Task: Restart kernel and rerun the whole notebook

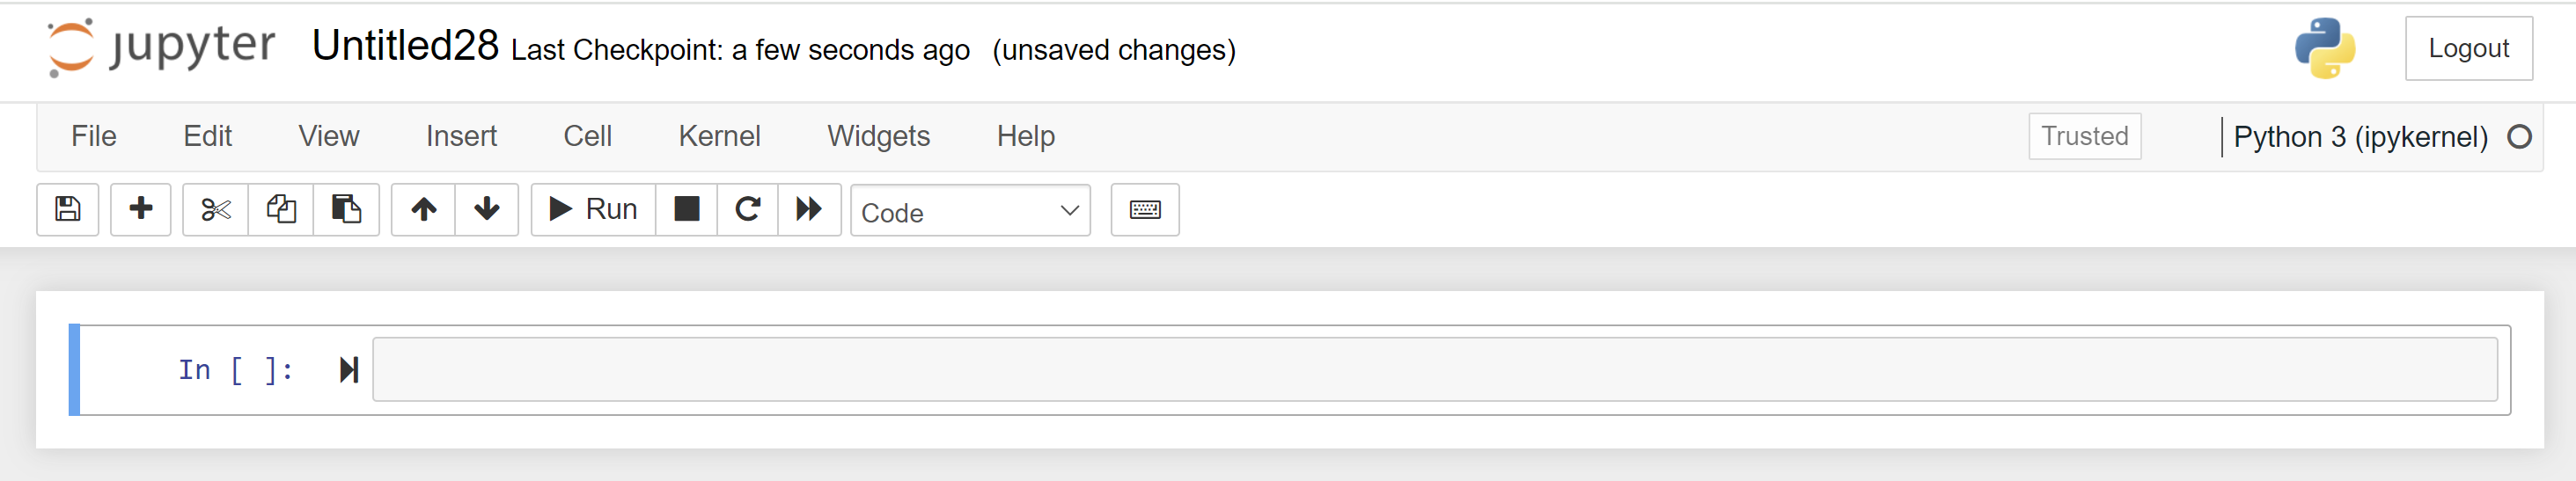Action: [x=809, y=209]
